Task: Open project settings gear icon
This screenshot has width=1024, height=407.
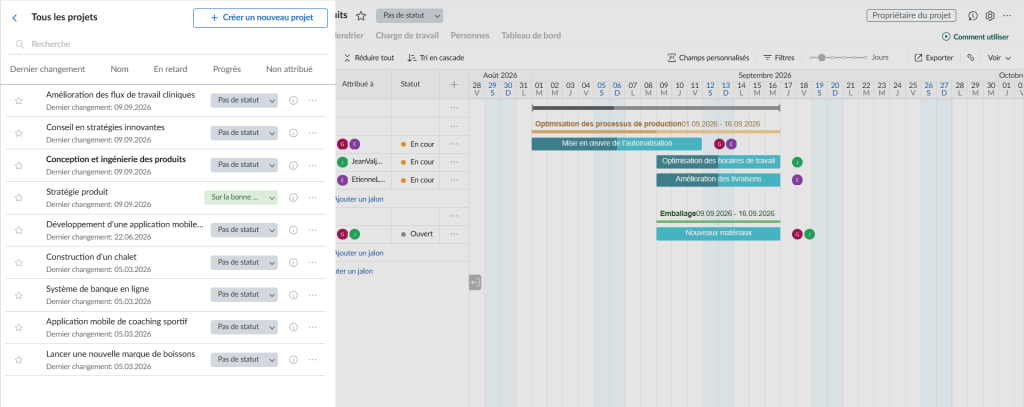Action: coord(990,16)
